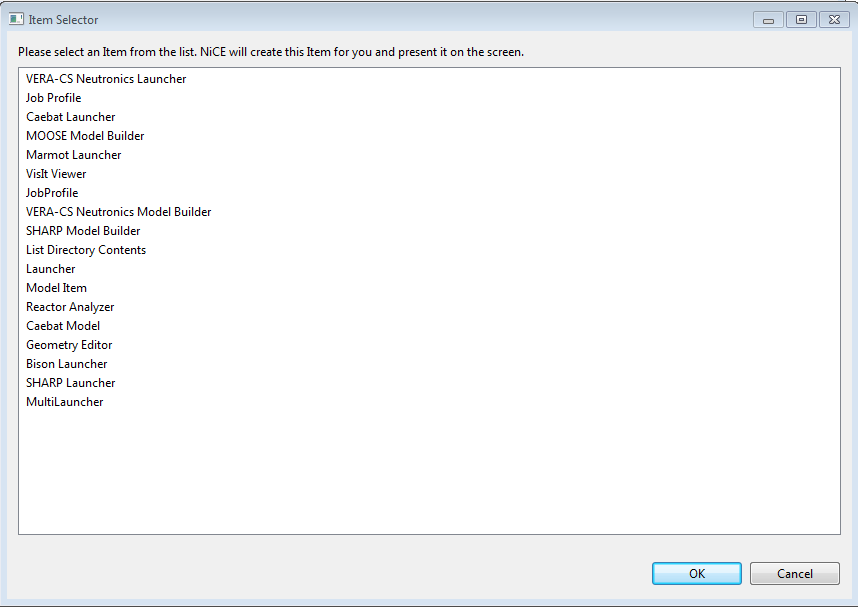Select the Reactor Analyzer item
Viewport: 858px width, 607px height.
[70, 307]
